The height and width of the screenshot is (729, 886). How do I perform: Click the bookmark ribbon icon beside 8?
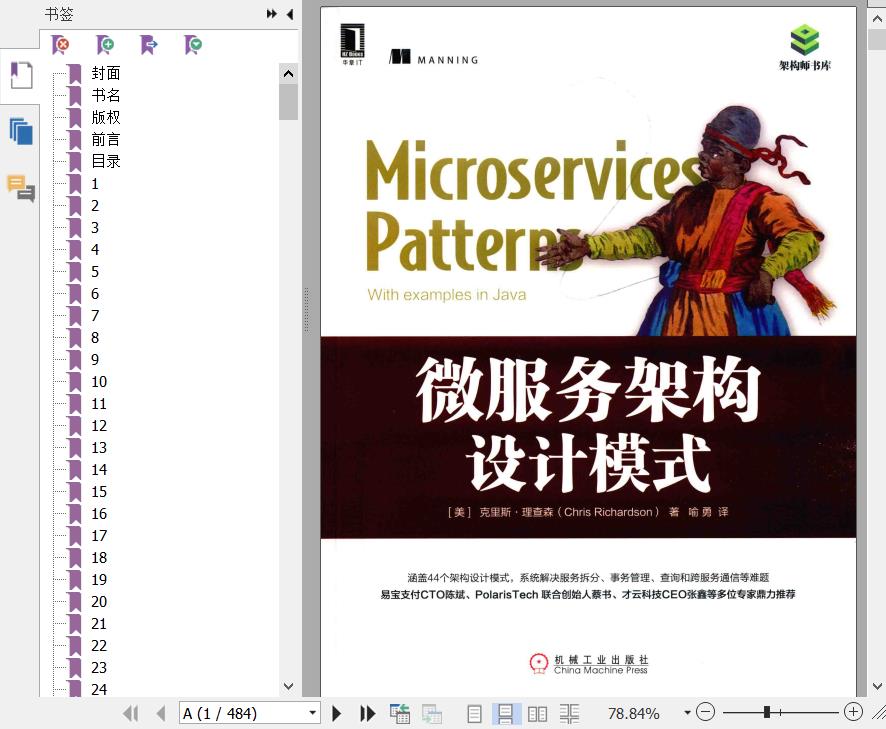pos(75,338)
